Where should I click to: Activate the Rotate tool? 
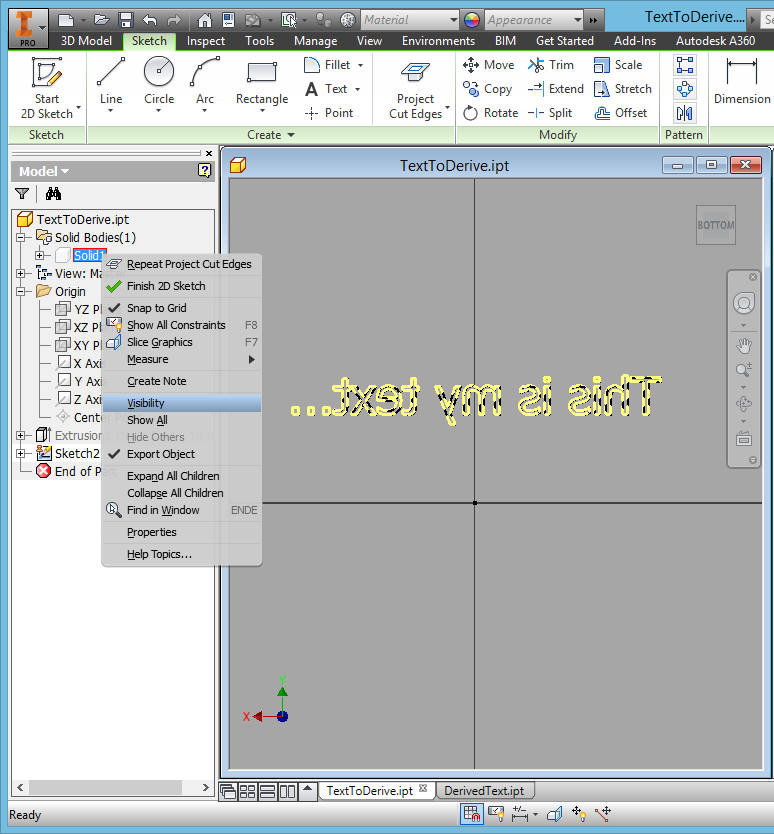490,113
